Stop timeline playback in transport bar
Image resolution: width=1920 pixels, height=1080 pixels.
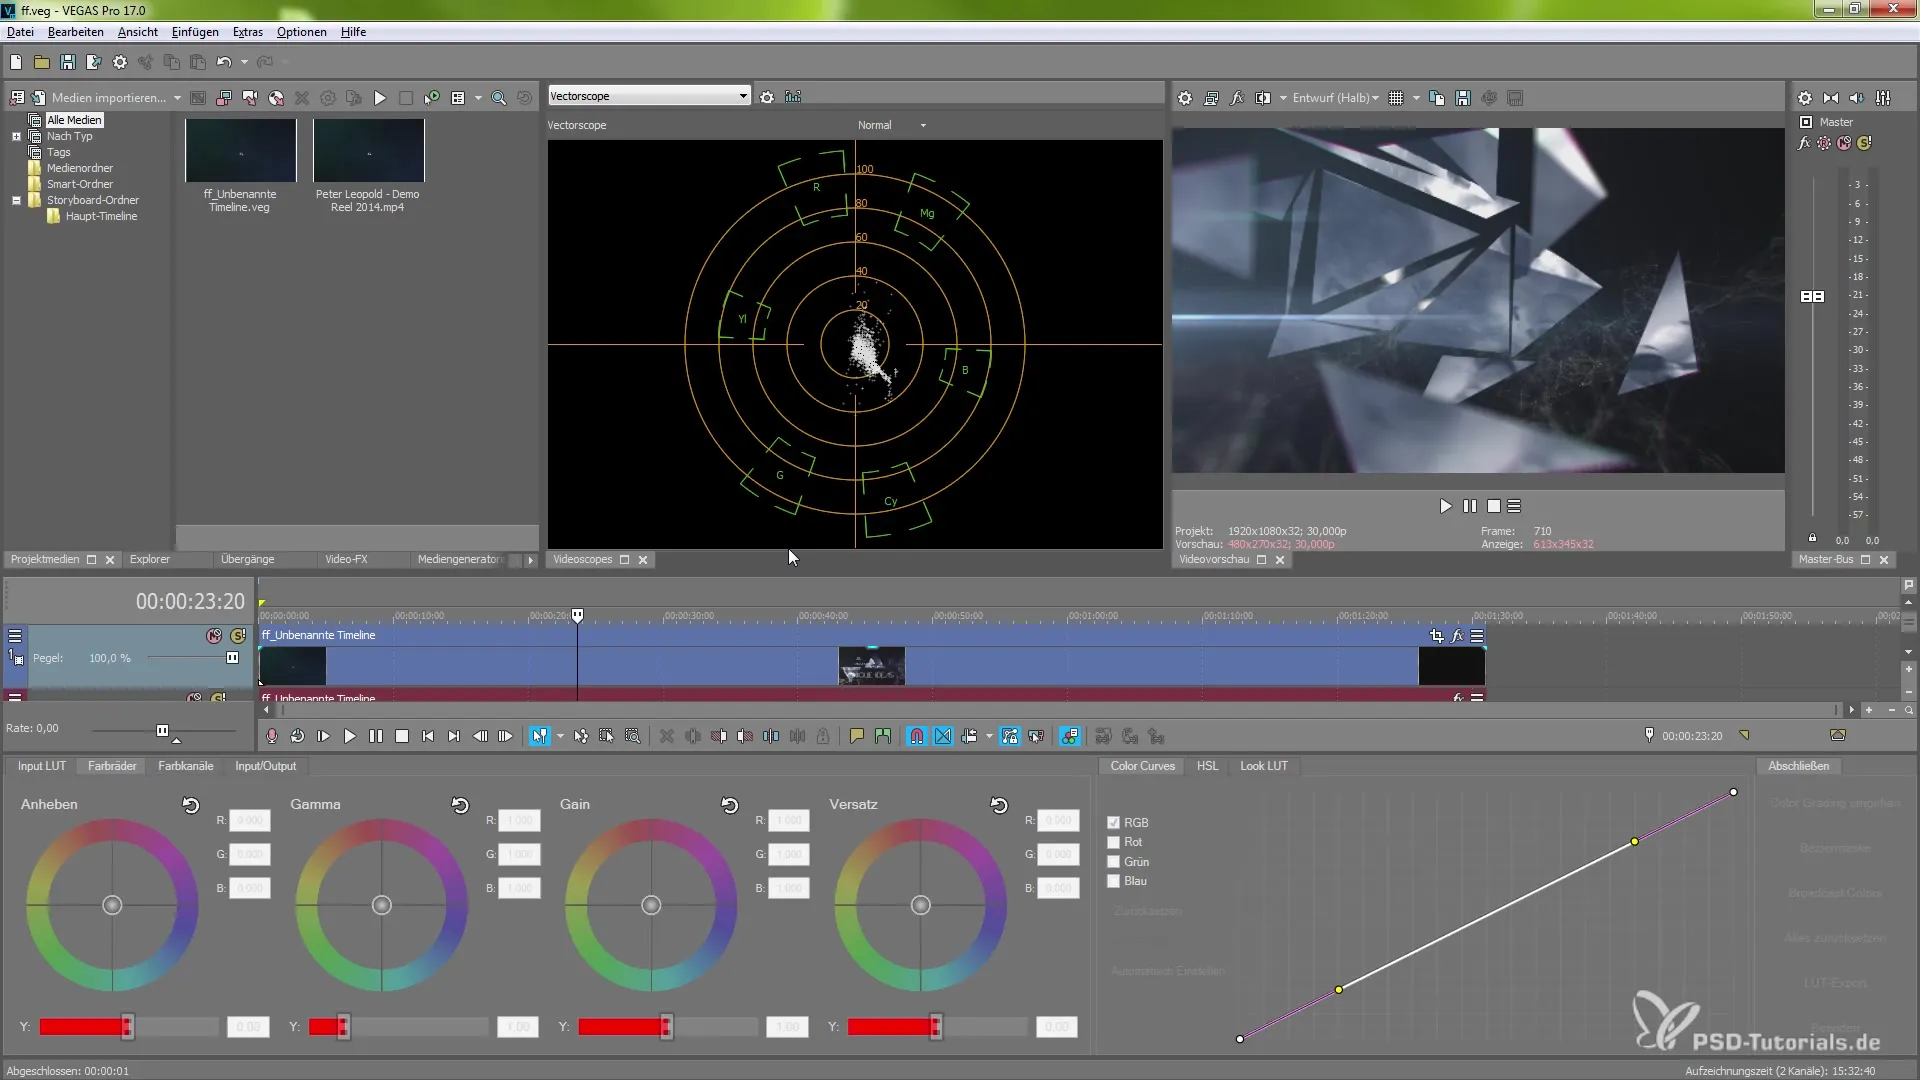[402, 736]
